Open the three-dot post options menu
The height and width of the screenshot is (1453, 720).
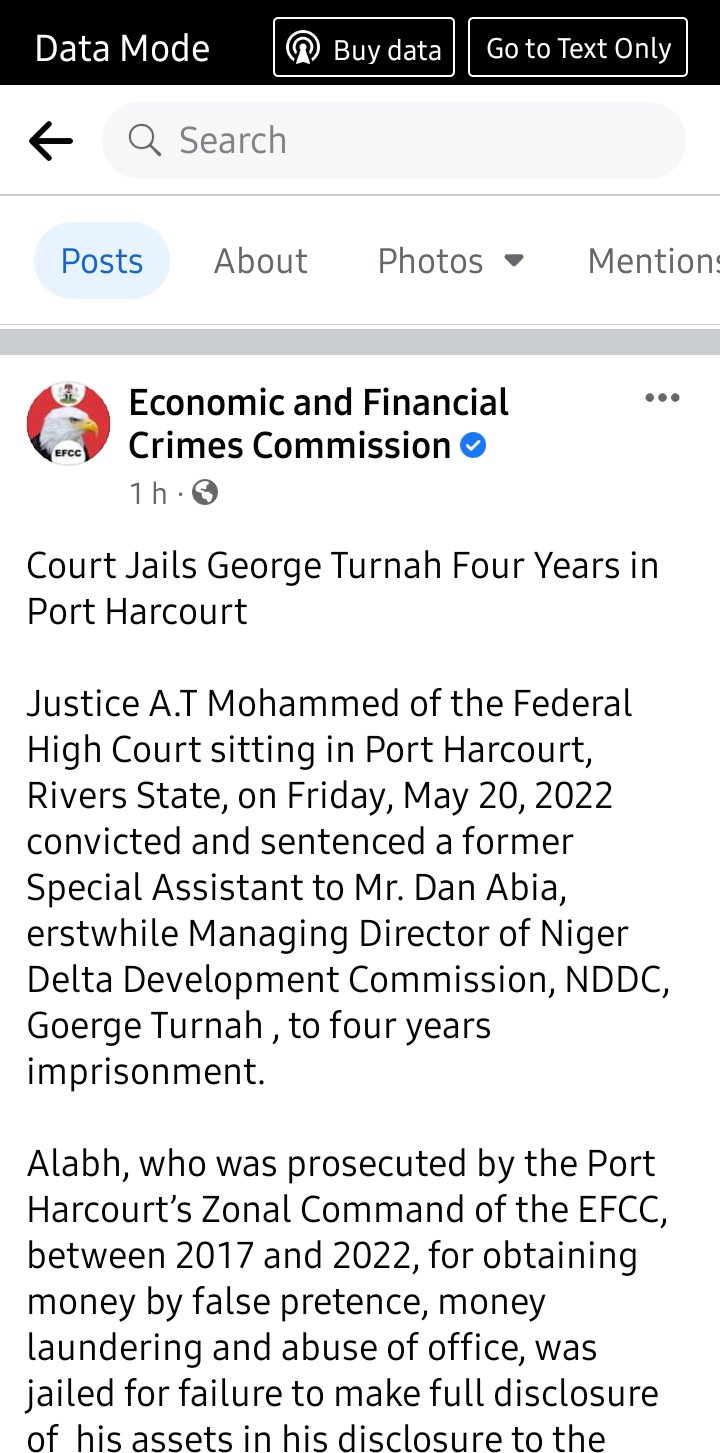662,398
